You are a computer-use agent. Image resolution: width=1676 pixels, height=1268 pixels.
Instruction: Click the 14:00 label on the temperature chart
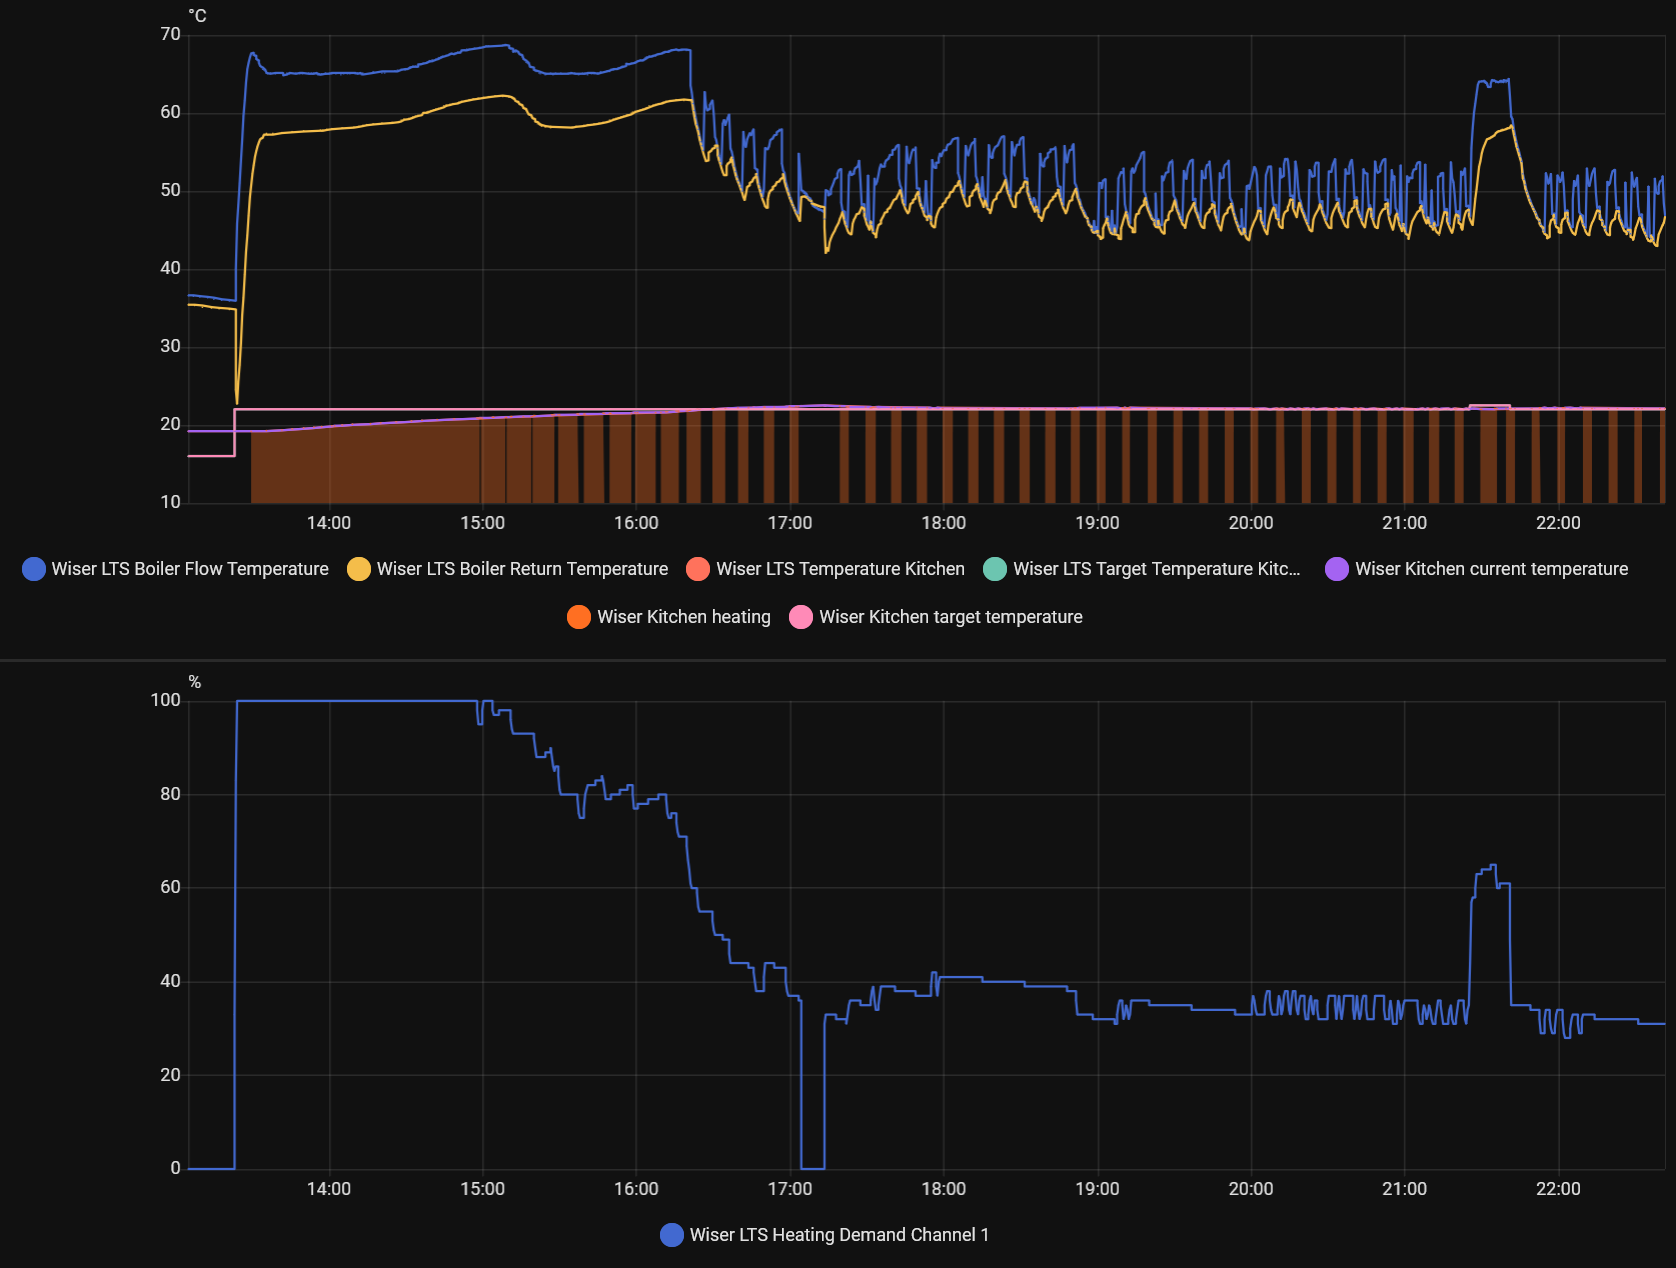click(328, 523)
